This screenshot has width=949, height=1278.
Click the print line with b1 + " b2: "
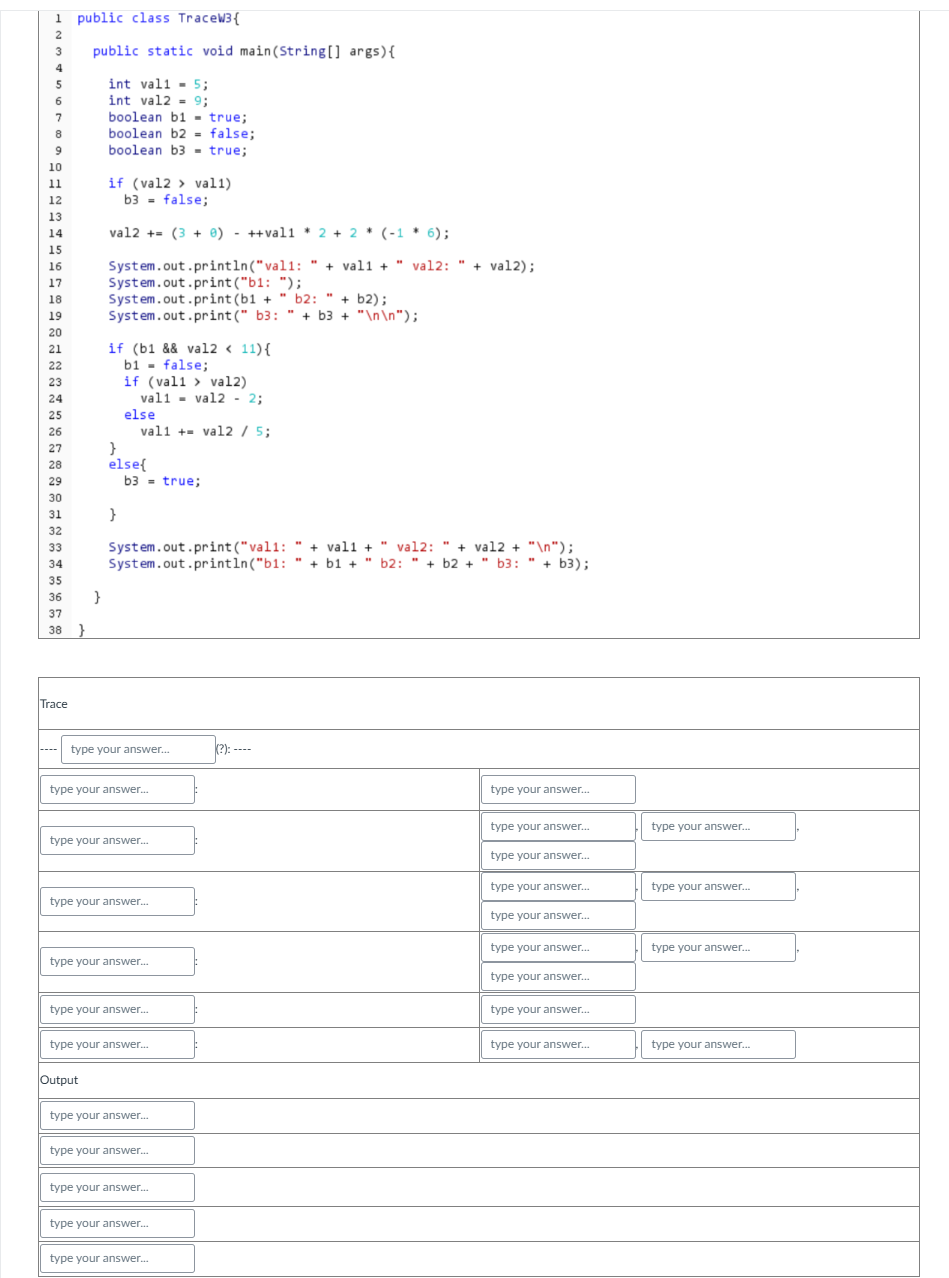tap(248, 299)
